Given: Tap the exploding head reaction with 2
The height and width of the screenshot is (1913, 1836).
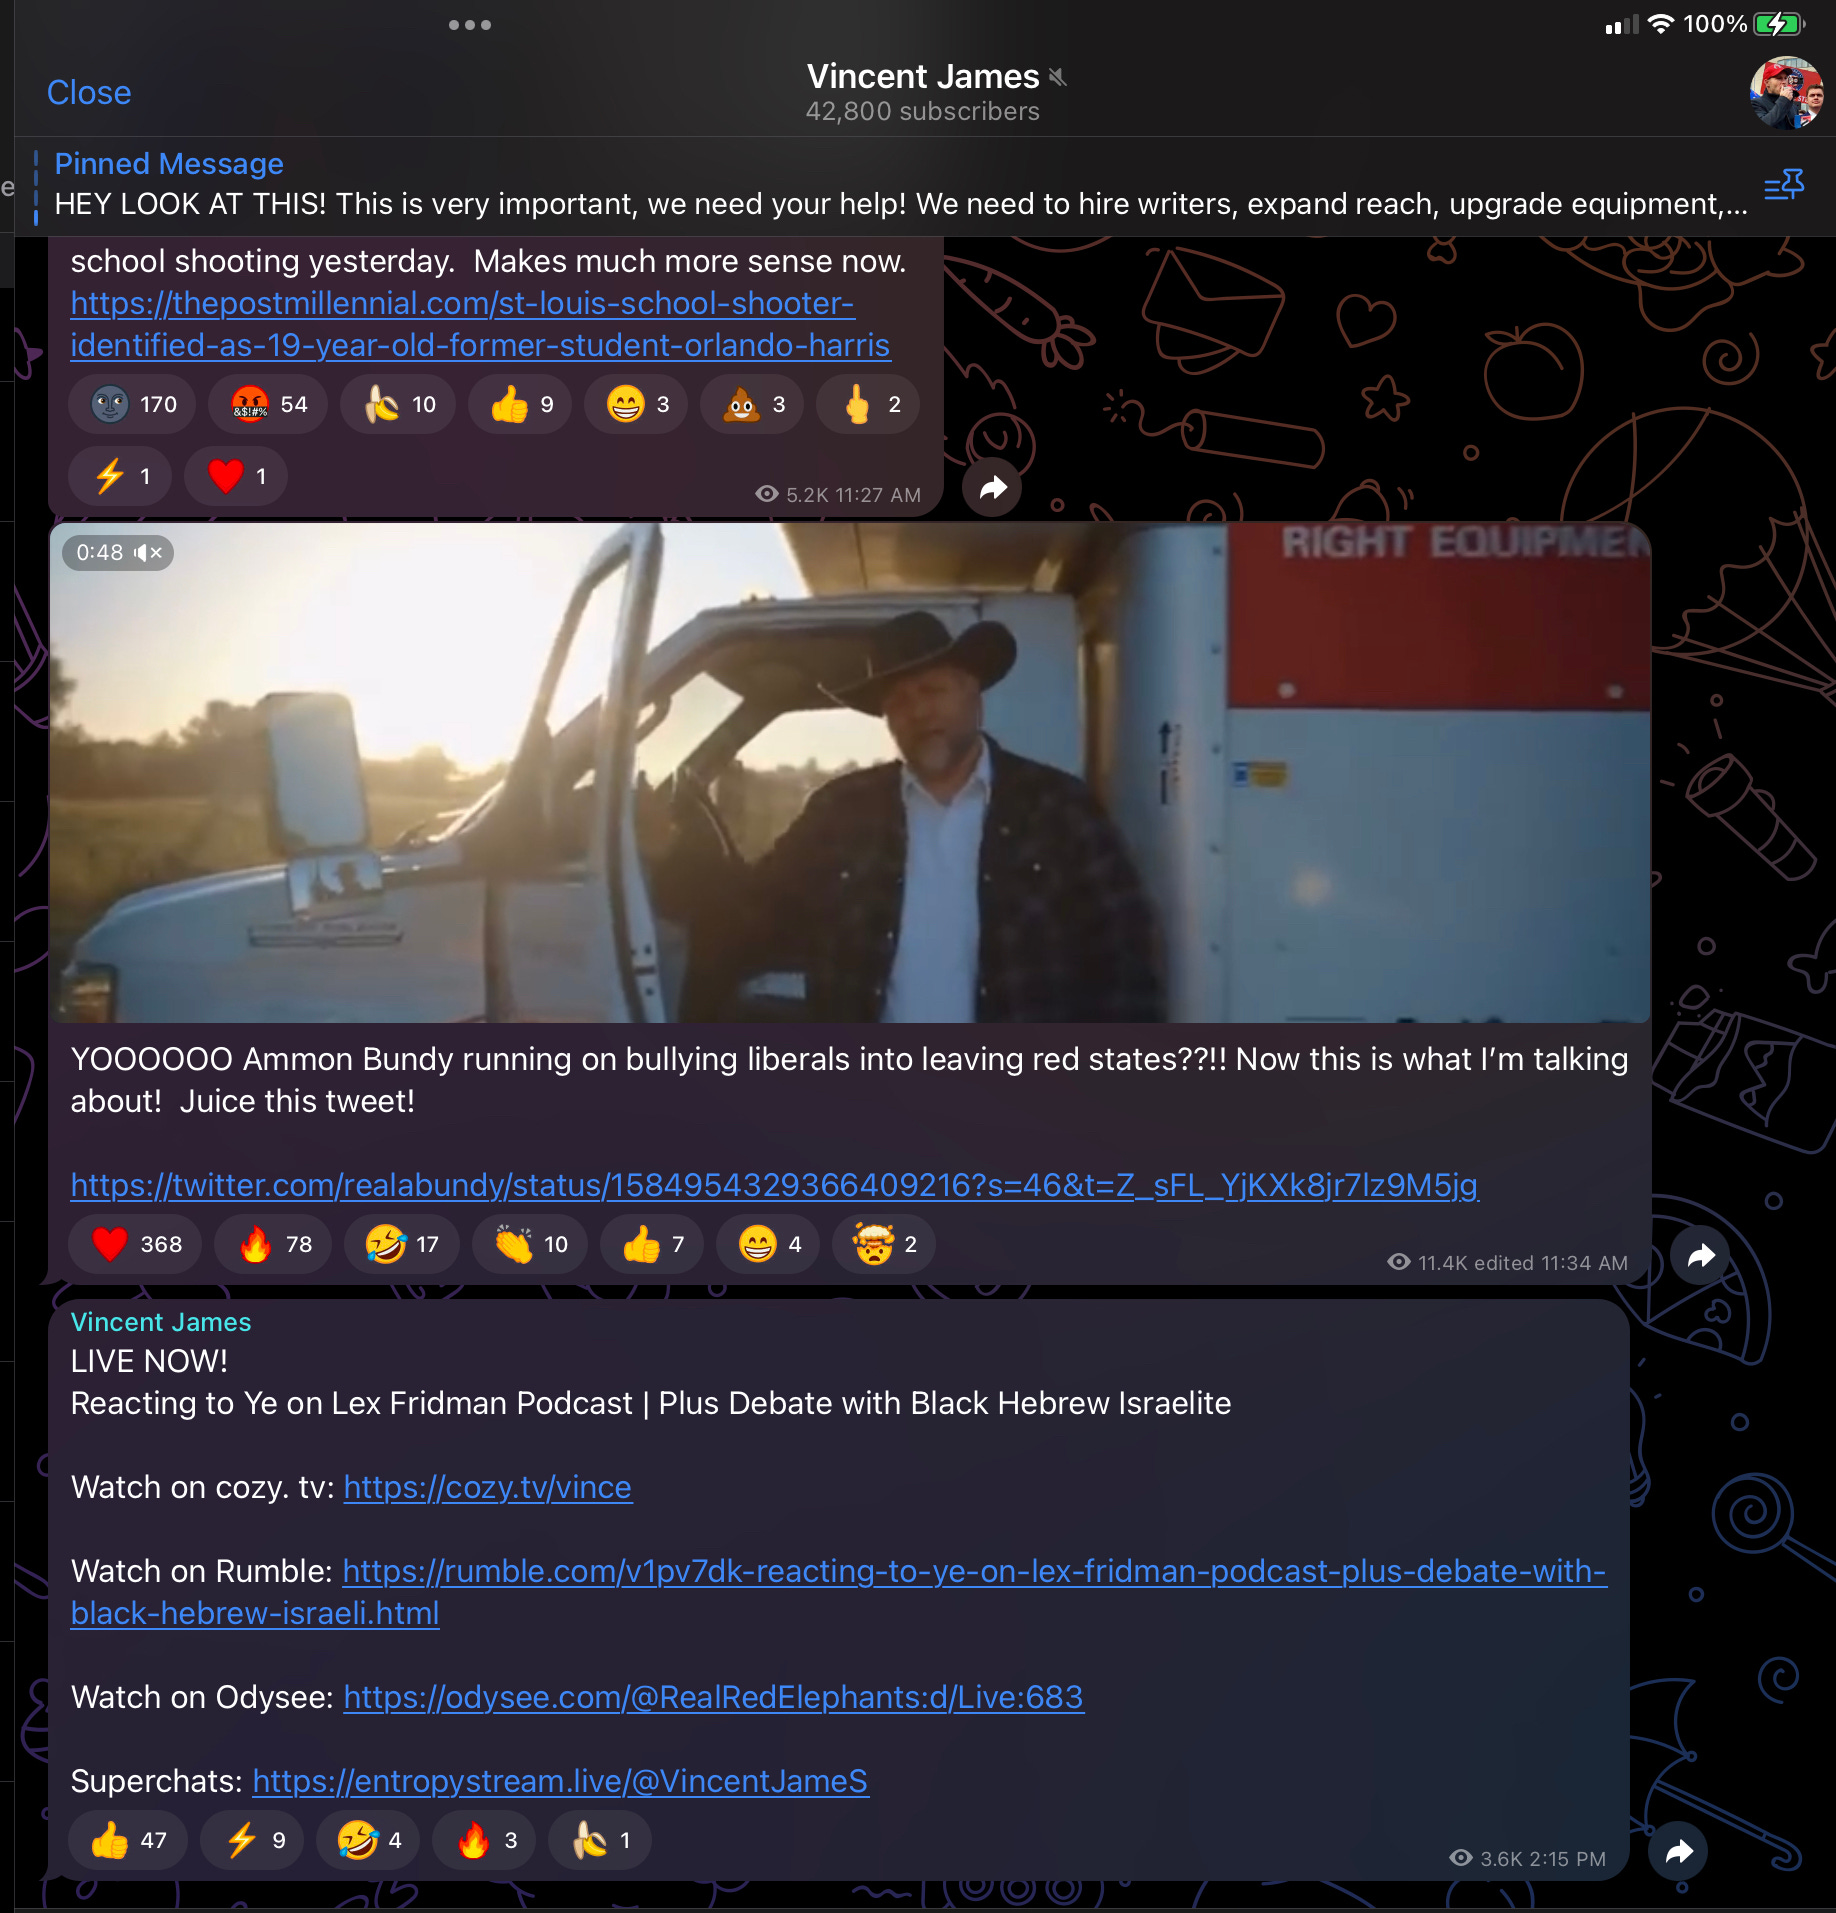Looking at the screenshot, I should coord(884,1244).
